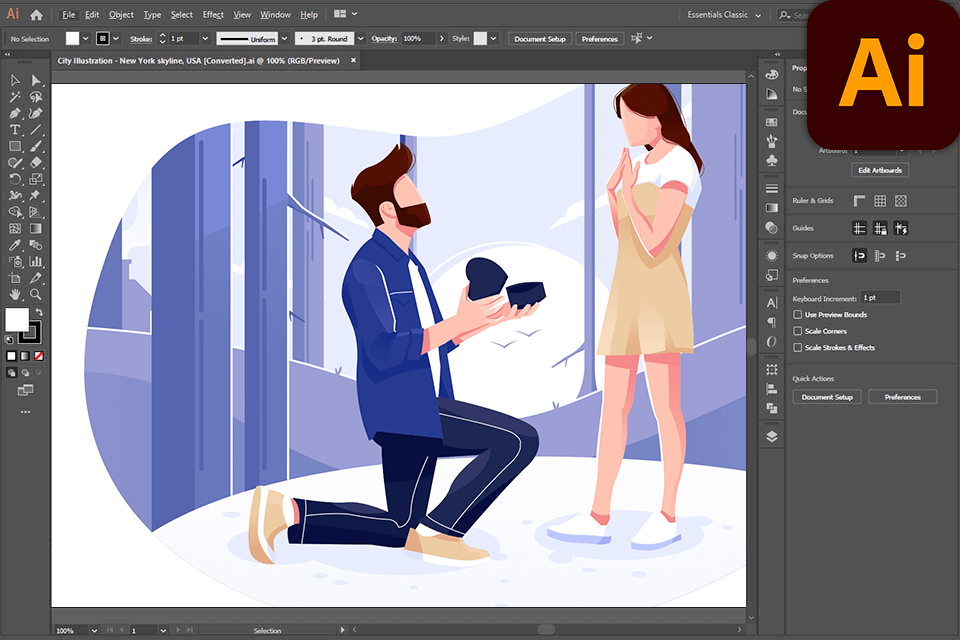Check the Scale Corners option
The height and width of the screenshot is (640, 960).
click(797, 331)
